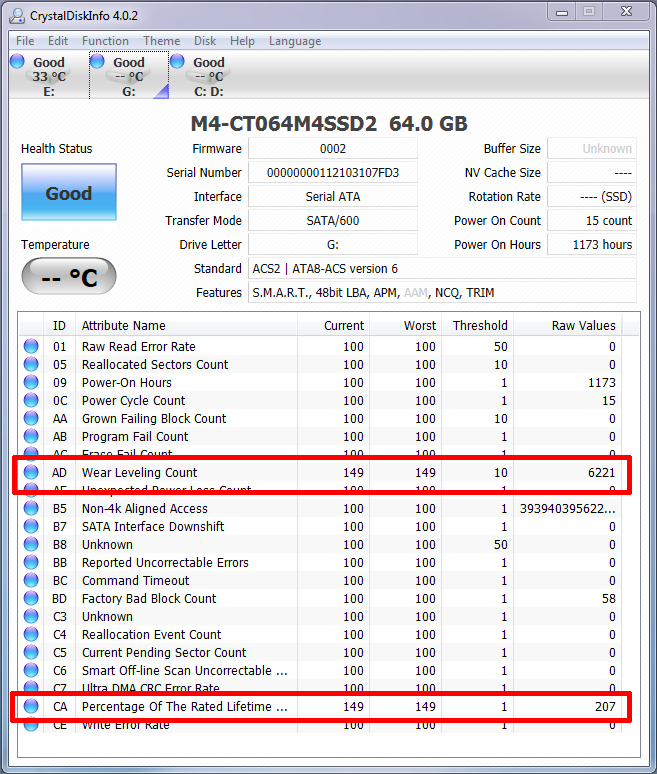Click the Rotation Rate field showing (SSD)
Image resolution: width=657 pixels, height=774 pixels.
(x=592, y=196)
